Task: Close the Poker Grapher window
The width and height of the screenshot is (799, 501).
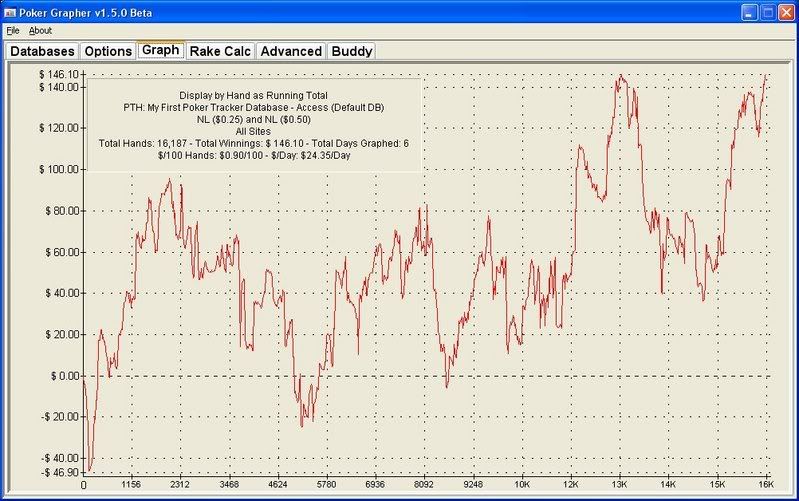Action: coord(786,12)
